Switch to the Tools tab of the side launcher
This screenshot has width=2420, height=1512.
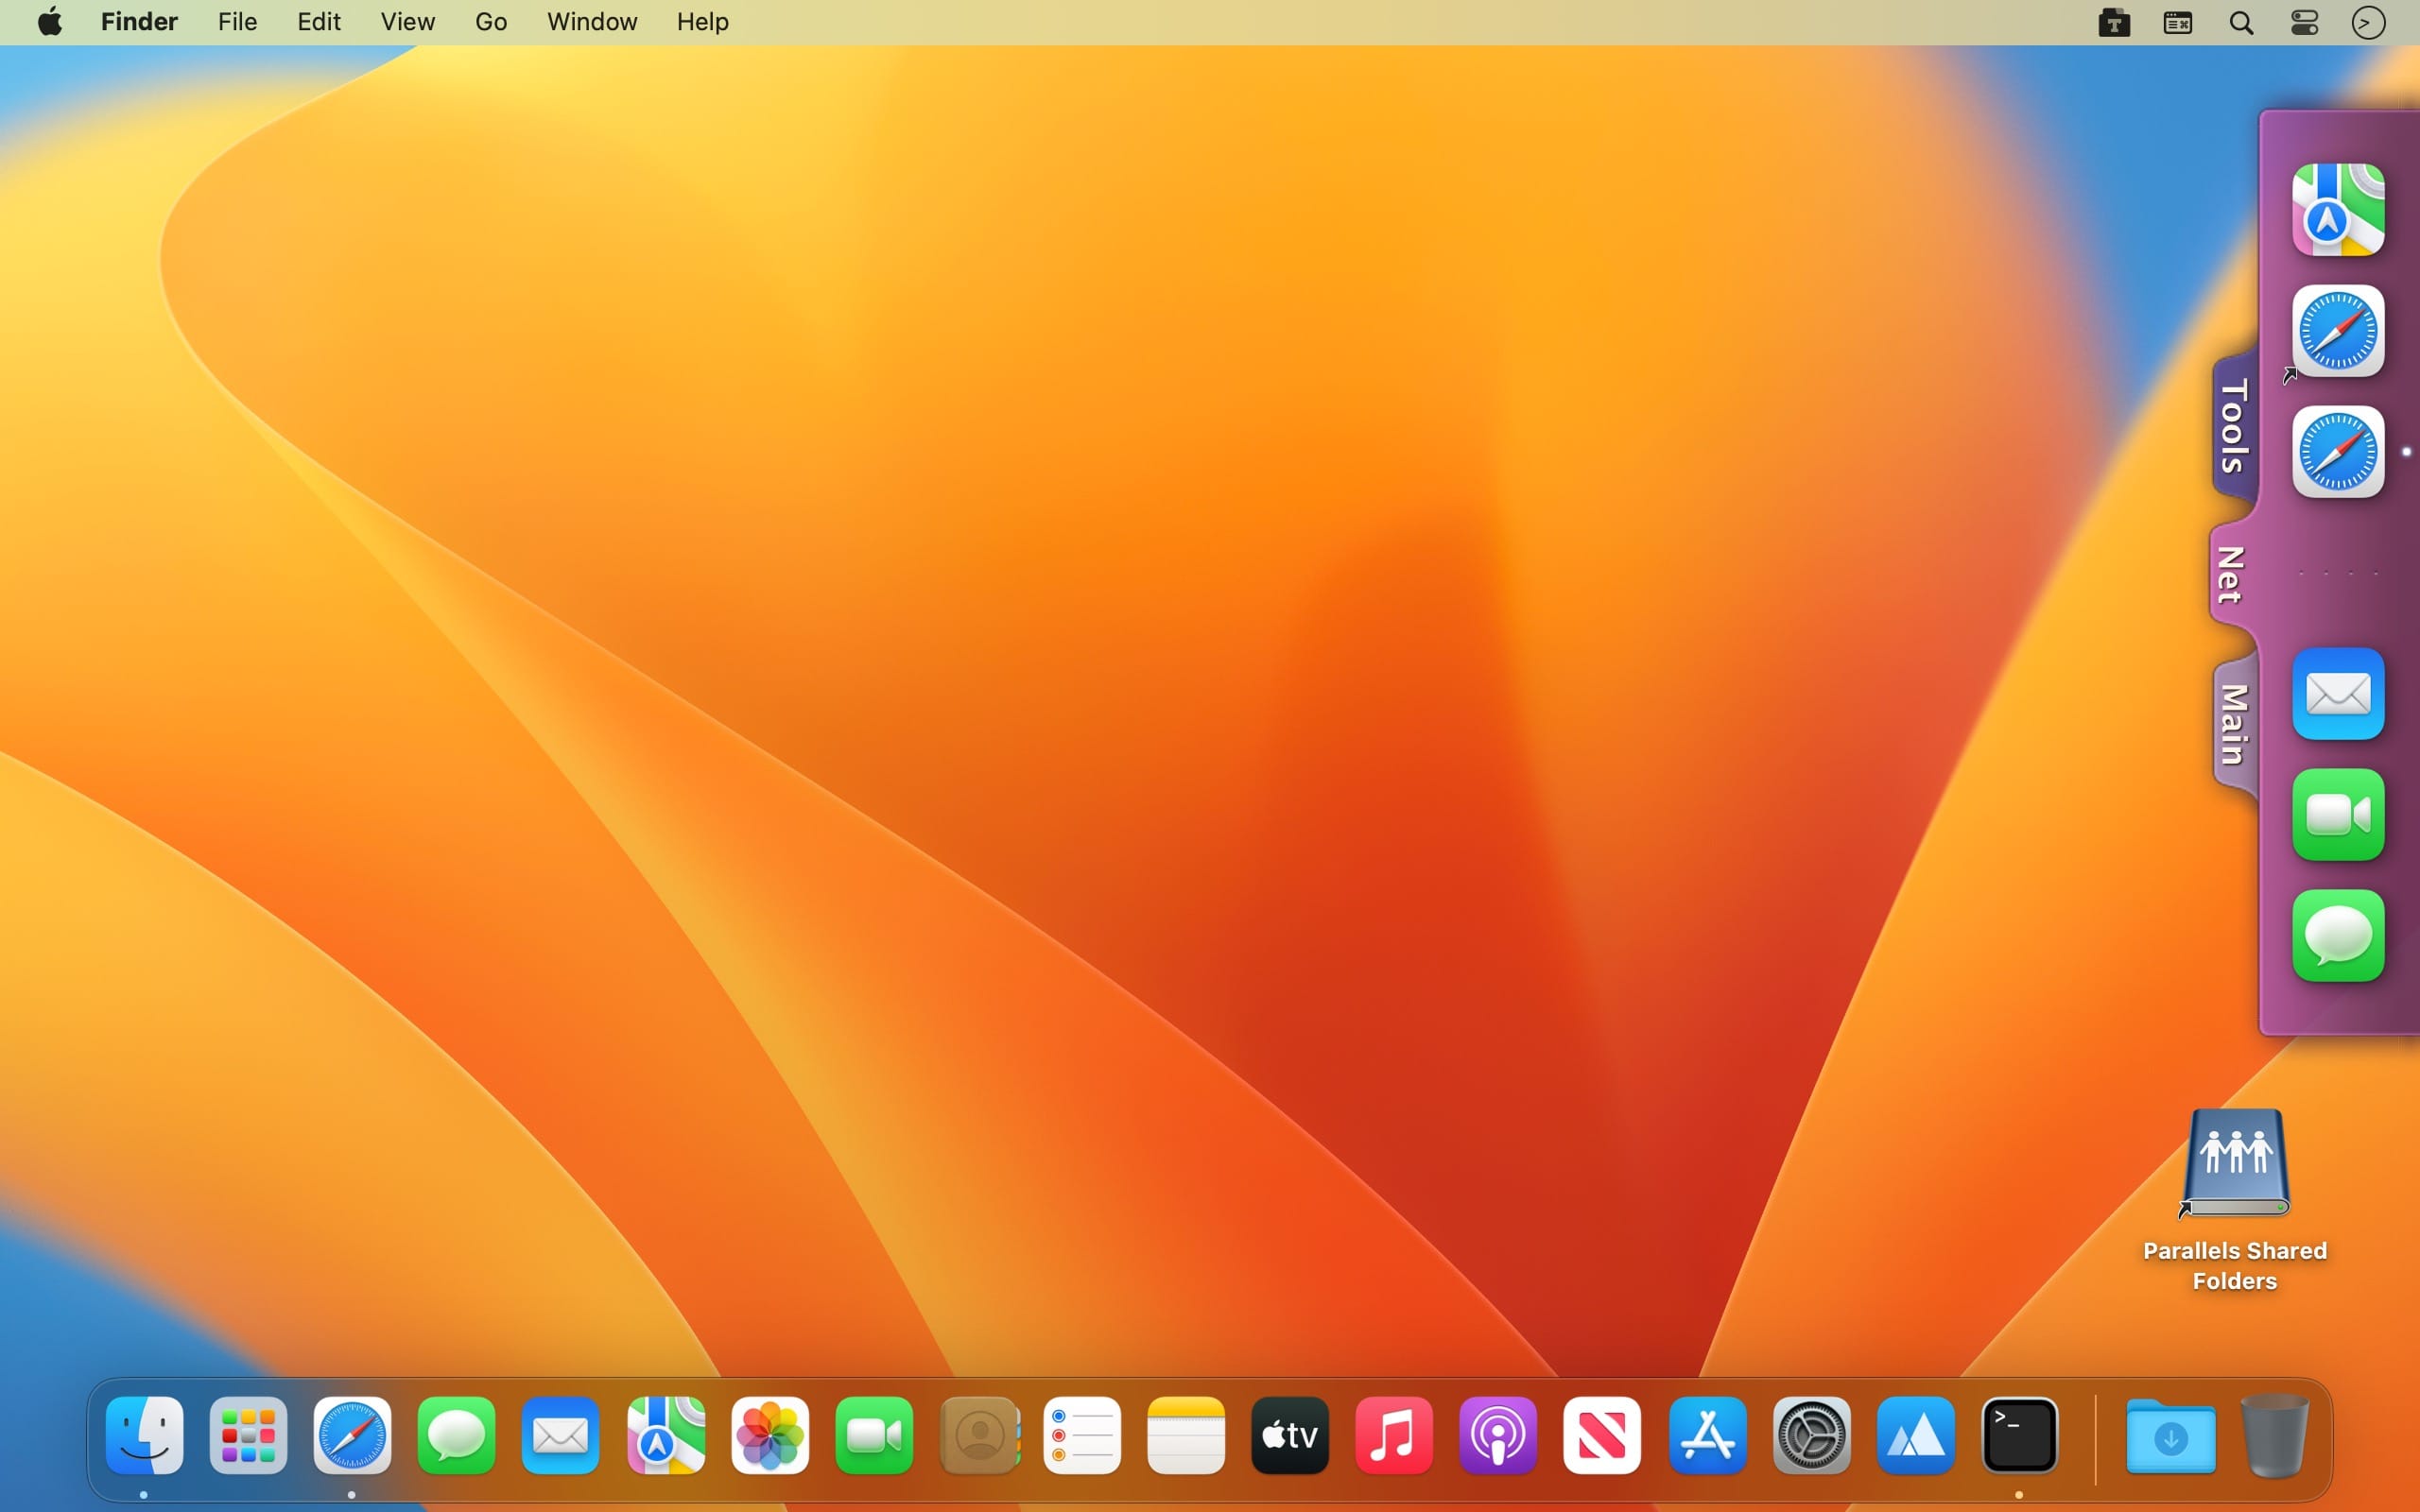[x=2234, y=426]
